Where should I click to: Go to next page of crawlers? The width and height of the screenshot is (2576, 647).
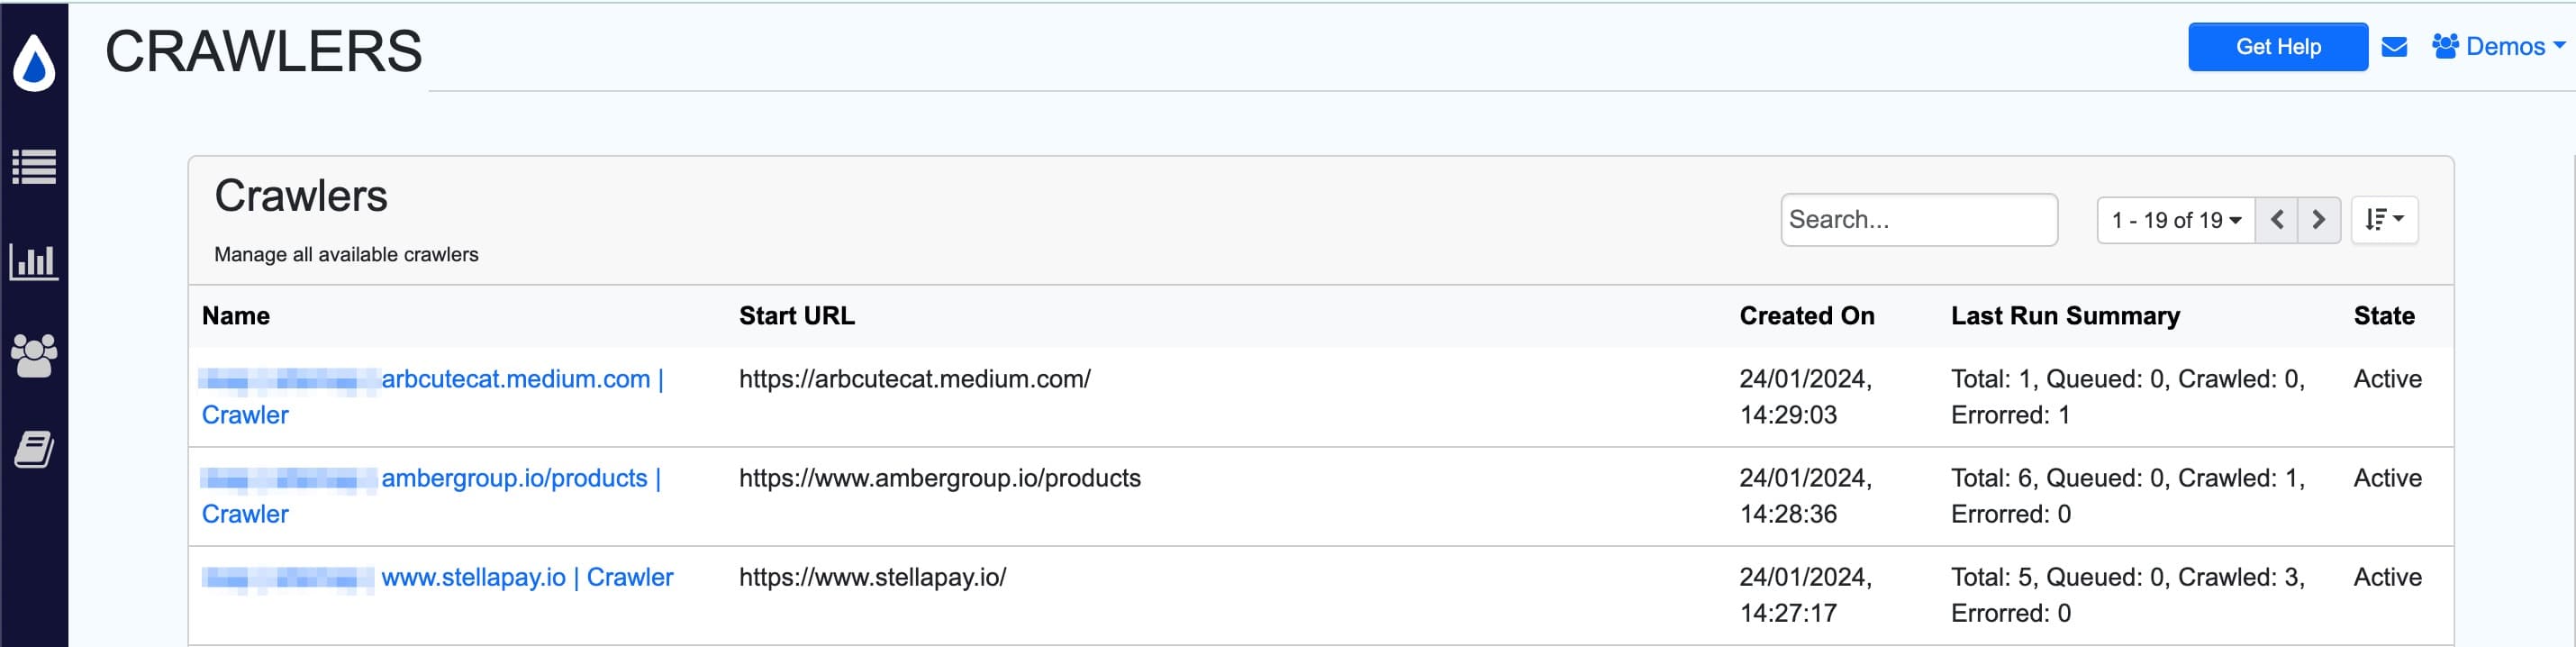click(2318, 220)
